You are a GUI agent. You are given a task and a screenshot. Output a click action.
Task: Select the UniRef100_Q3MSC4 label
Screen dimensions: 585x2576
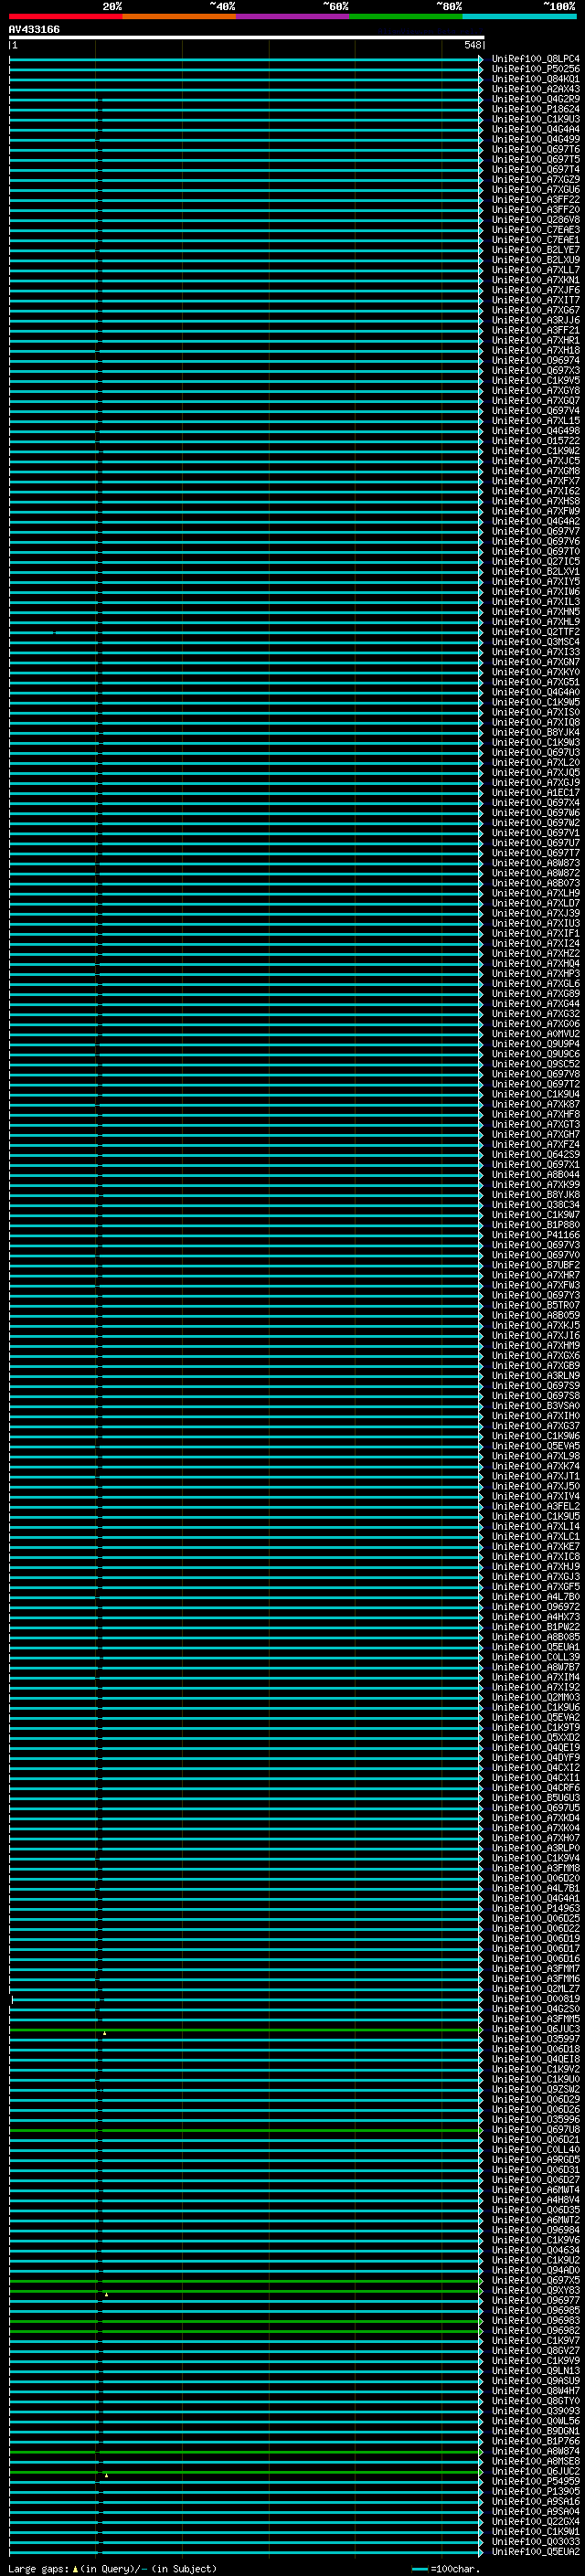535,642
